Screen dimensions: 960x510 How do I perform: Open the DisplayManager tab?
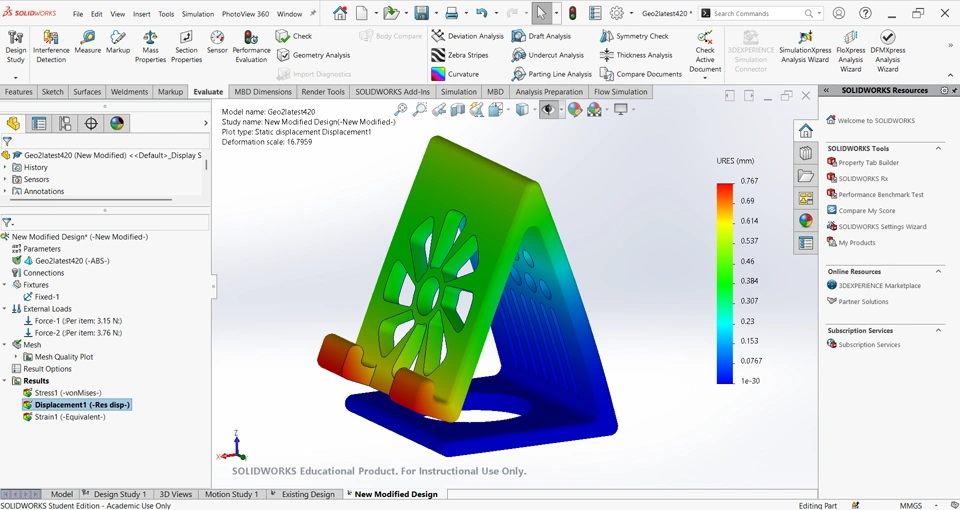coord(117,124)
